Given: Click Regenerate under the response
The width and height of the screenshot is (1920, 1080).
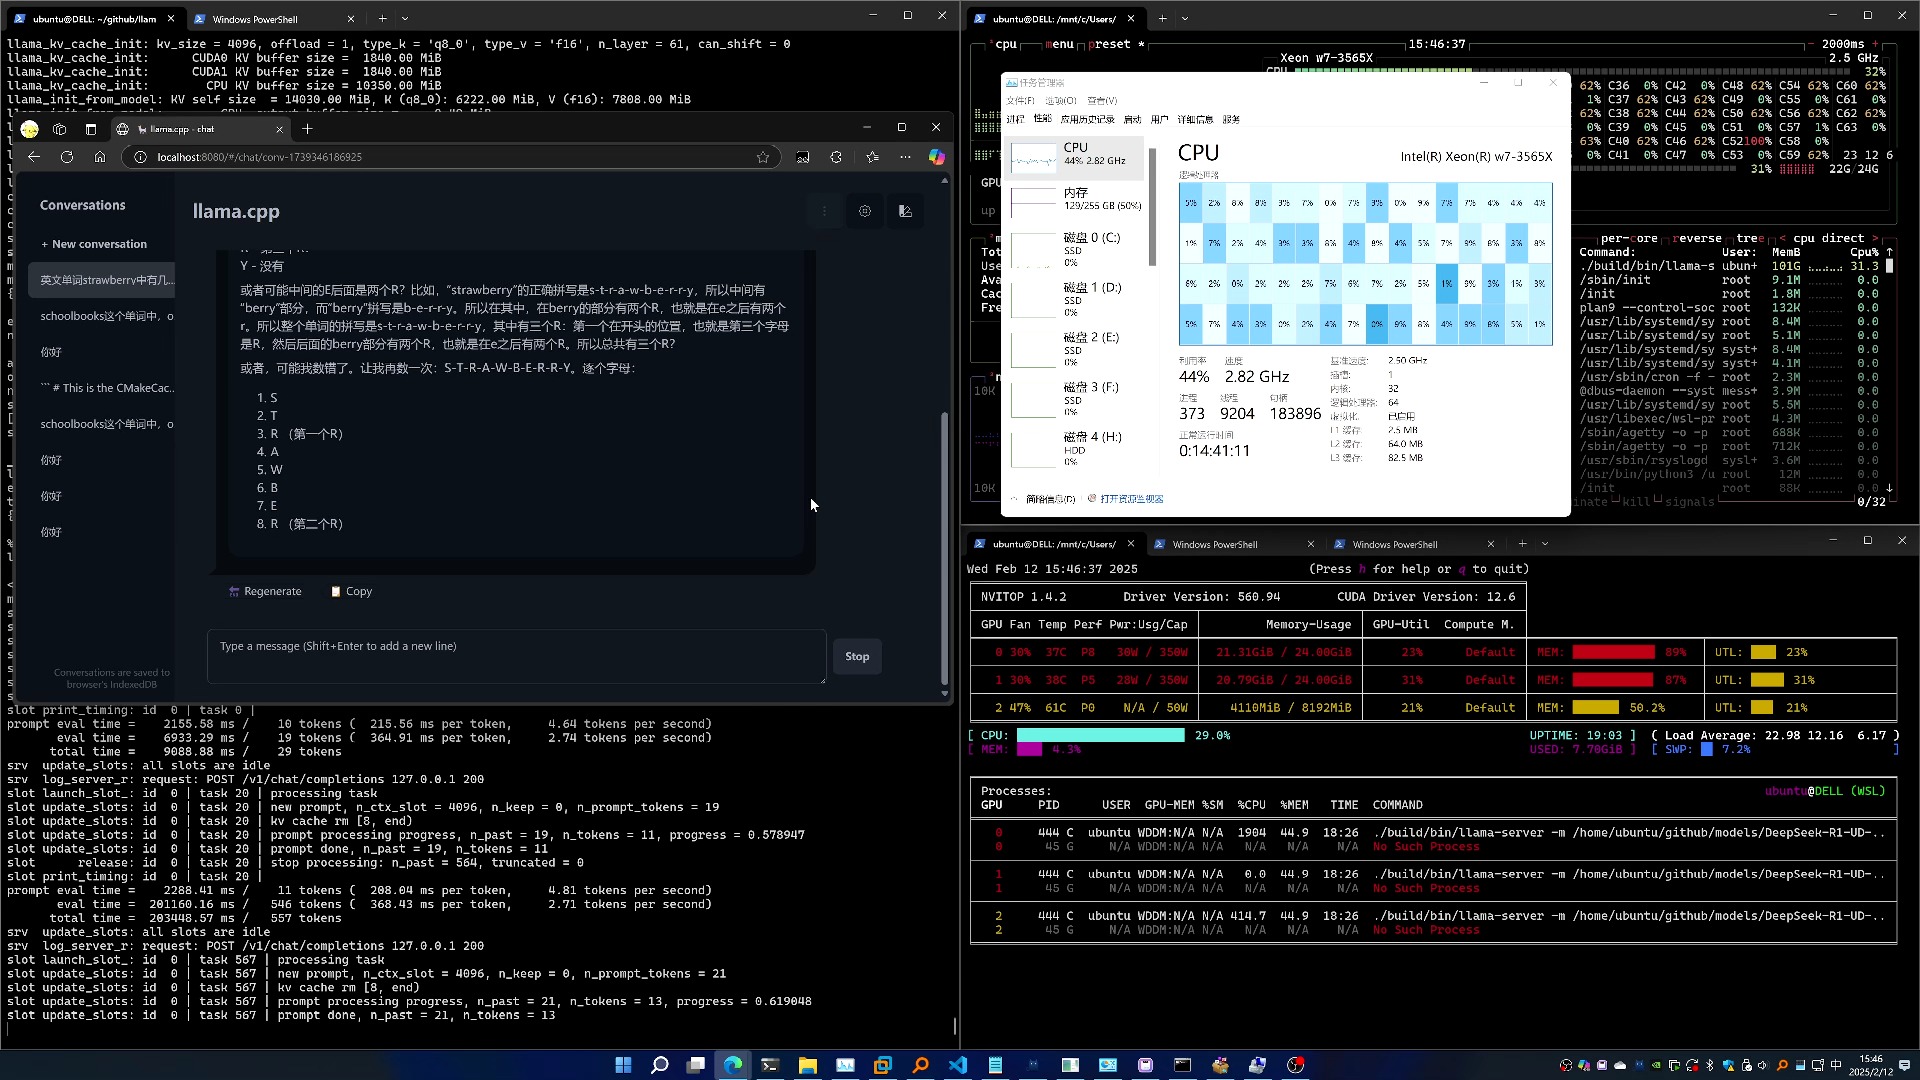Looking at the screenshot, I should pyautogui.click(x=265, y=592).
